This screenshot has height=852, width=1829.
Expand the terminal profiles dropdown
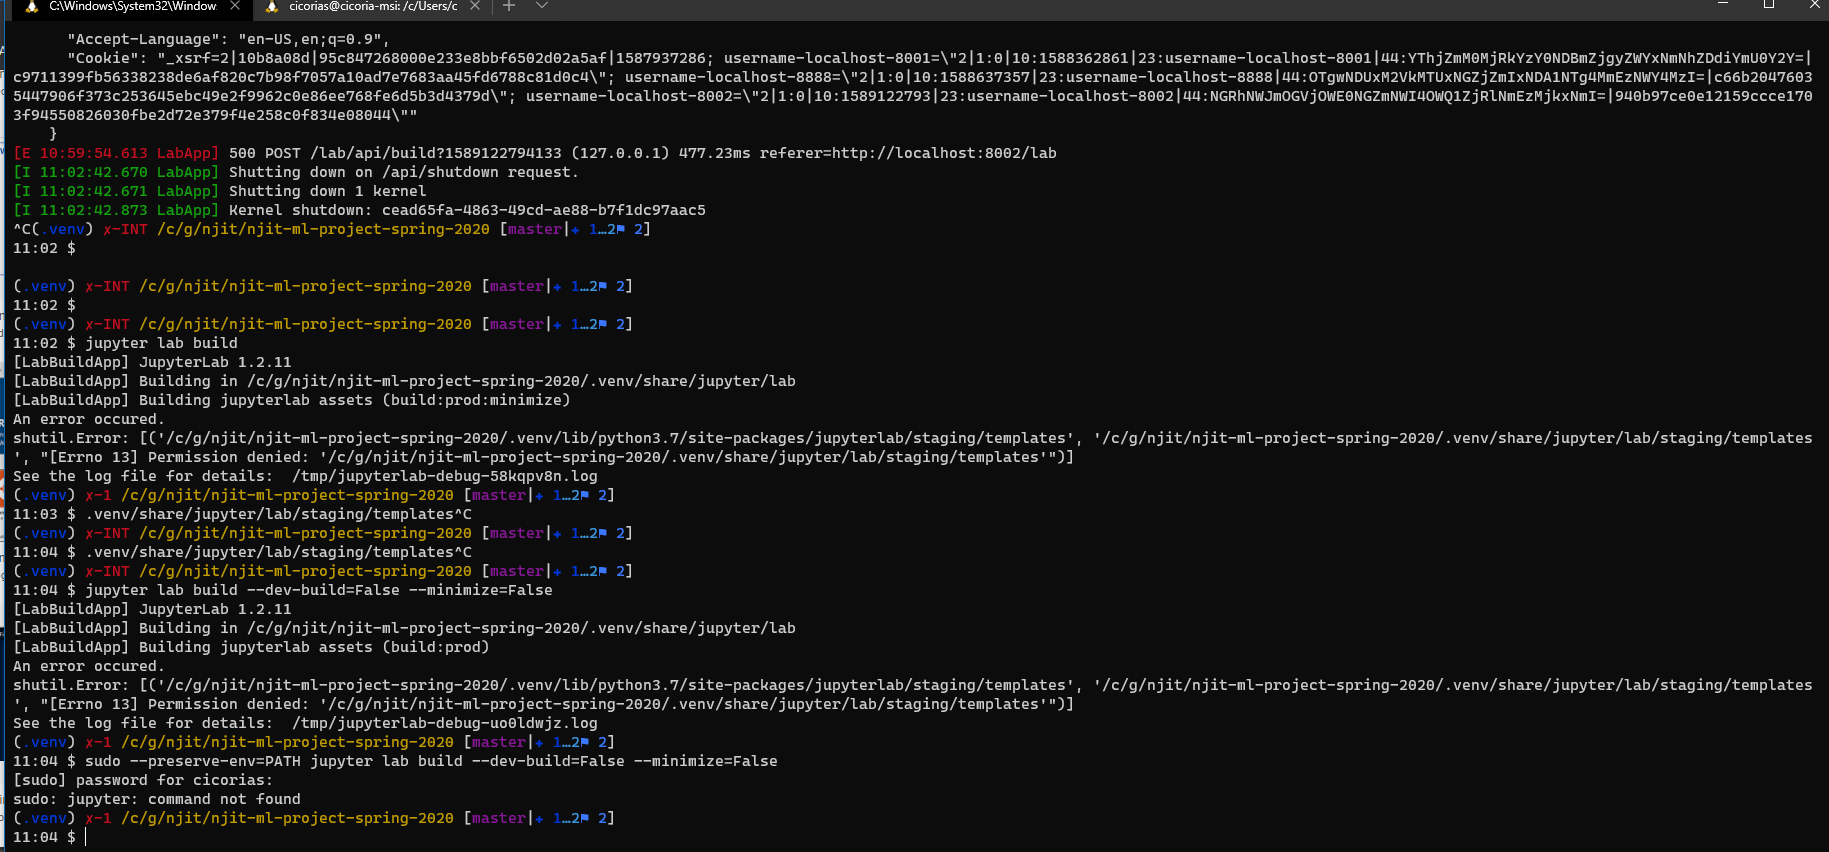[x=542, y=6]
